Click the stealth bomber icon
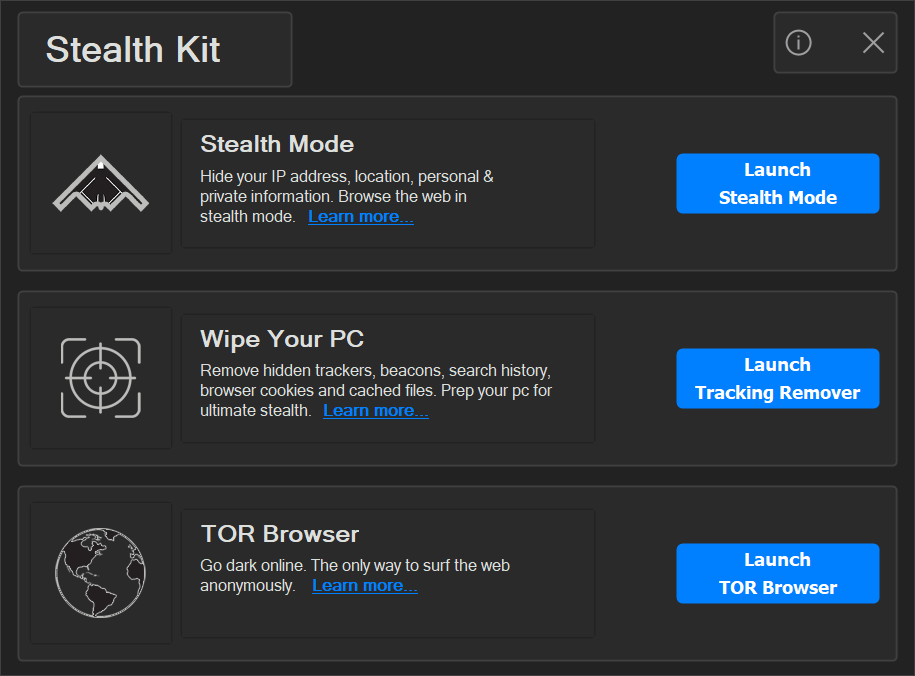Image resolution: width=915 pixels, height=676 pixels. pos(101,183)
